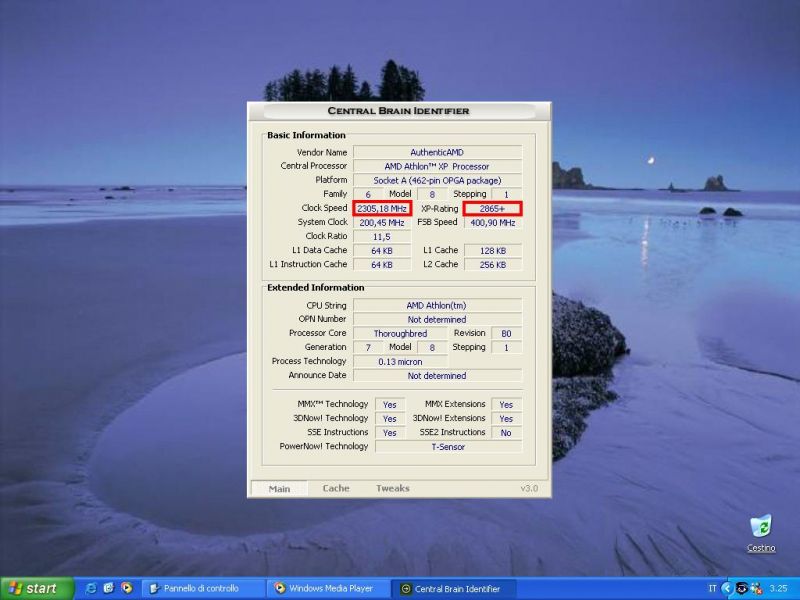Click the Show Desktop quick launch icon
The width and height of the screenshot is (800, 600).
(109, 588)
